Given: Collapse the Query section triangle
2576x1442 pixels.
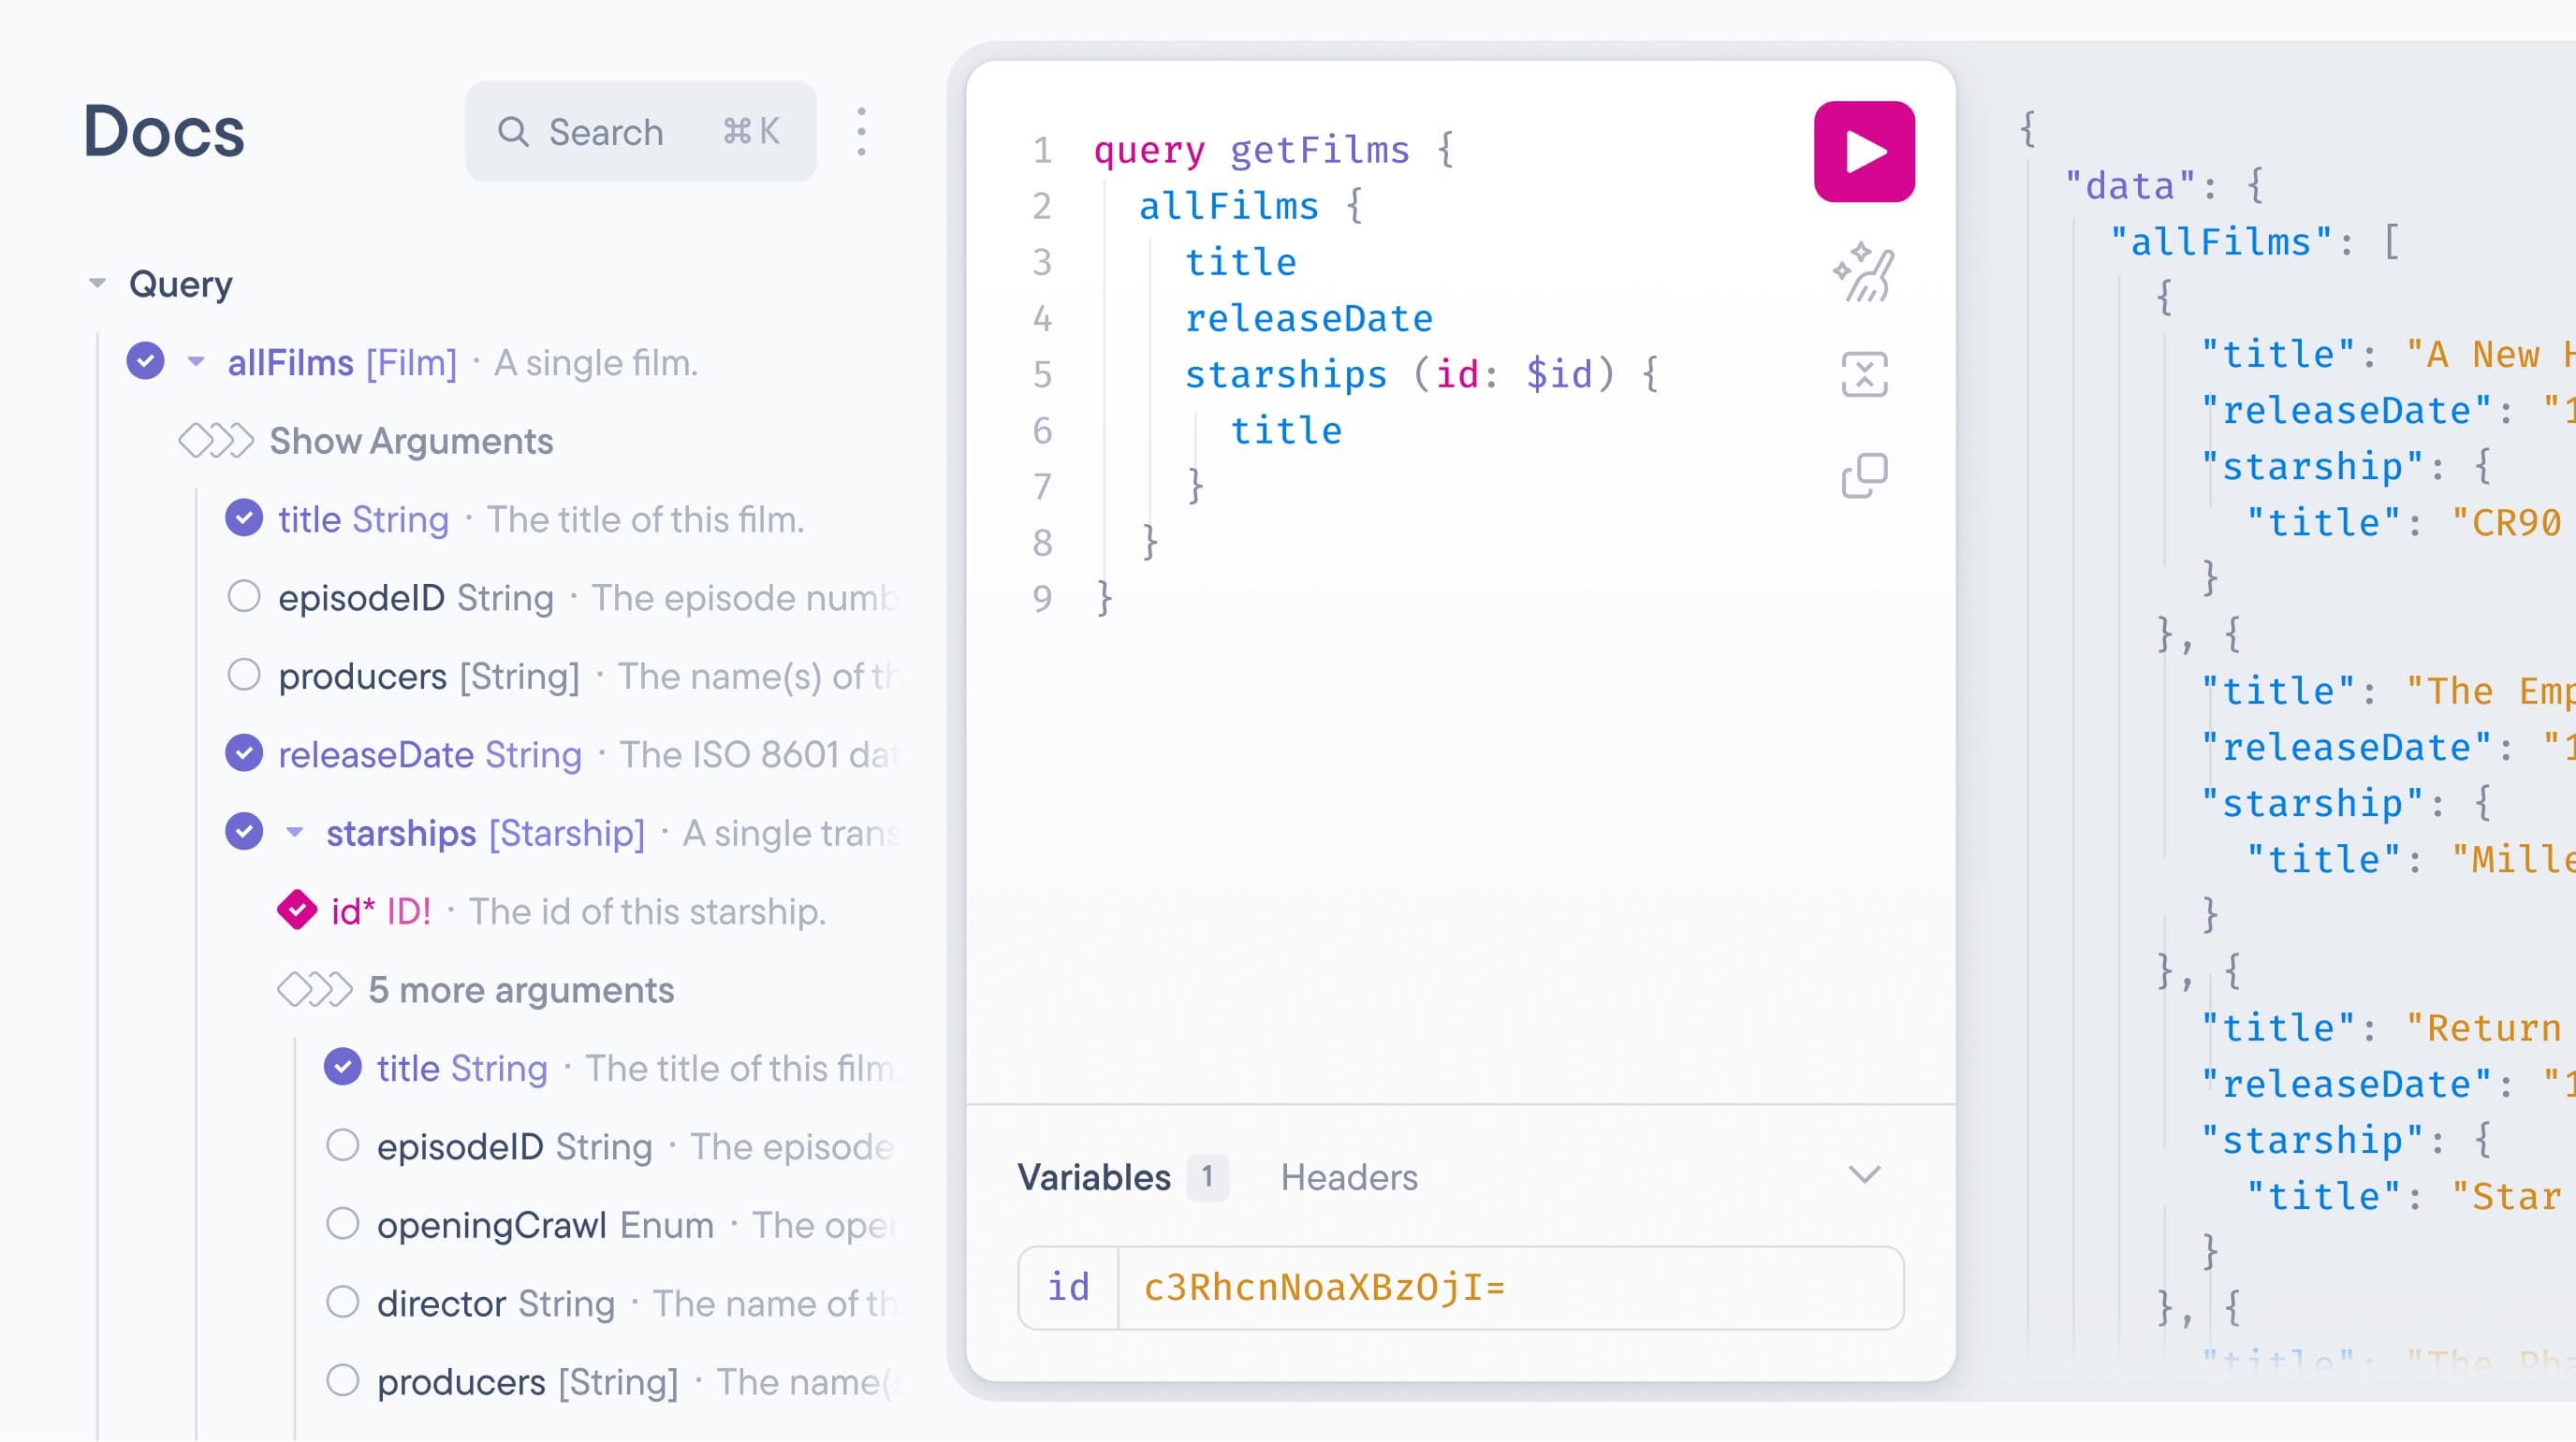Looking at the screenshot, I should [97, 282].
